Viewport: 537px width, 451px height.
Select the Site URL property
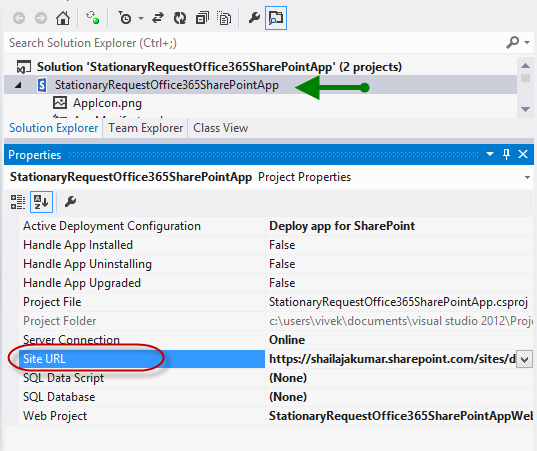[142, 359]
